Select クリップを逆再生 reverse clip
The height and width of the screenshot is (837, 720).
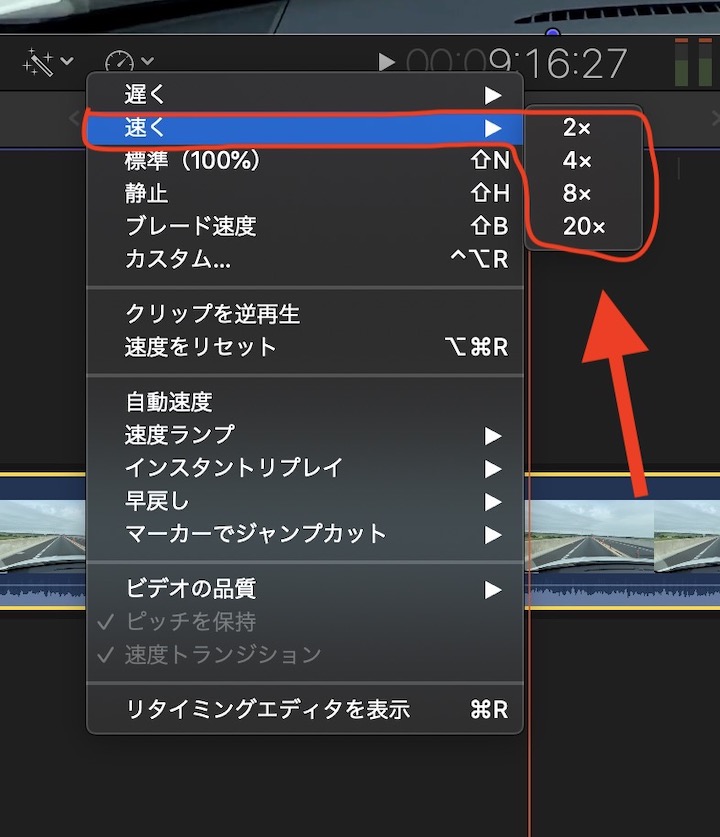[x=305, y=314]
